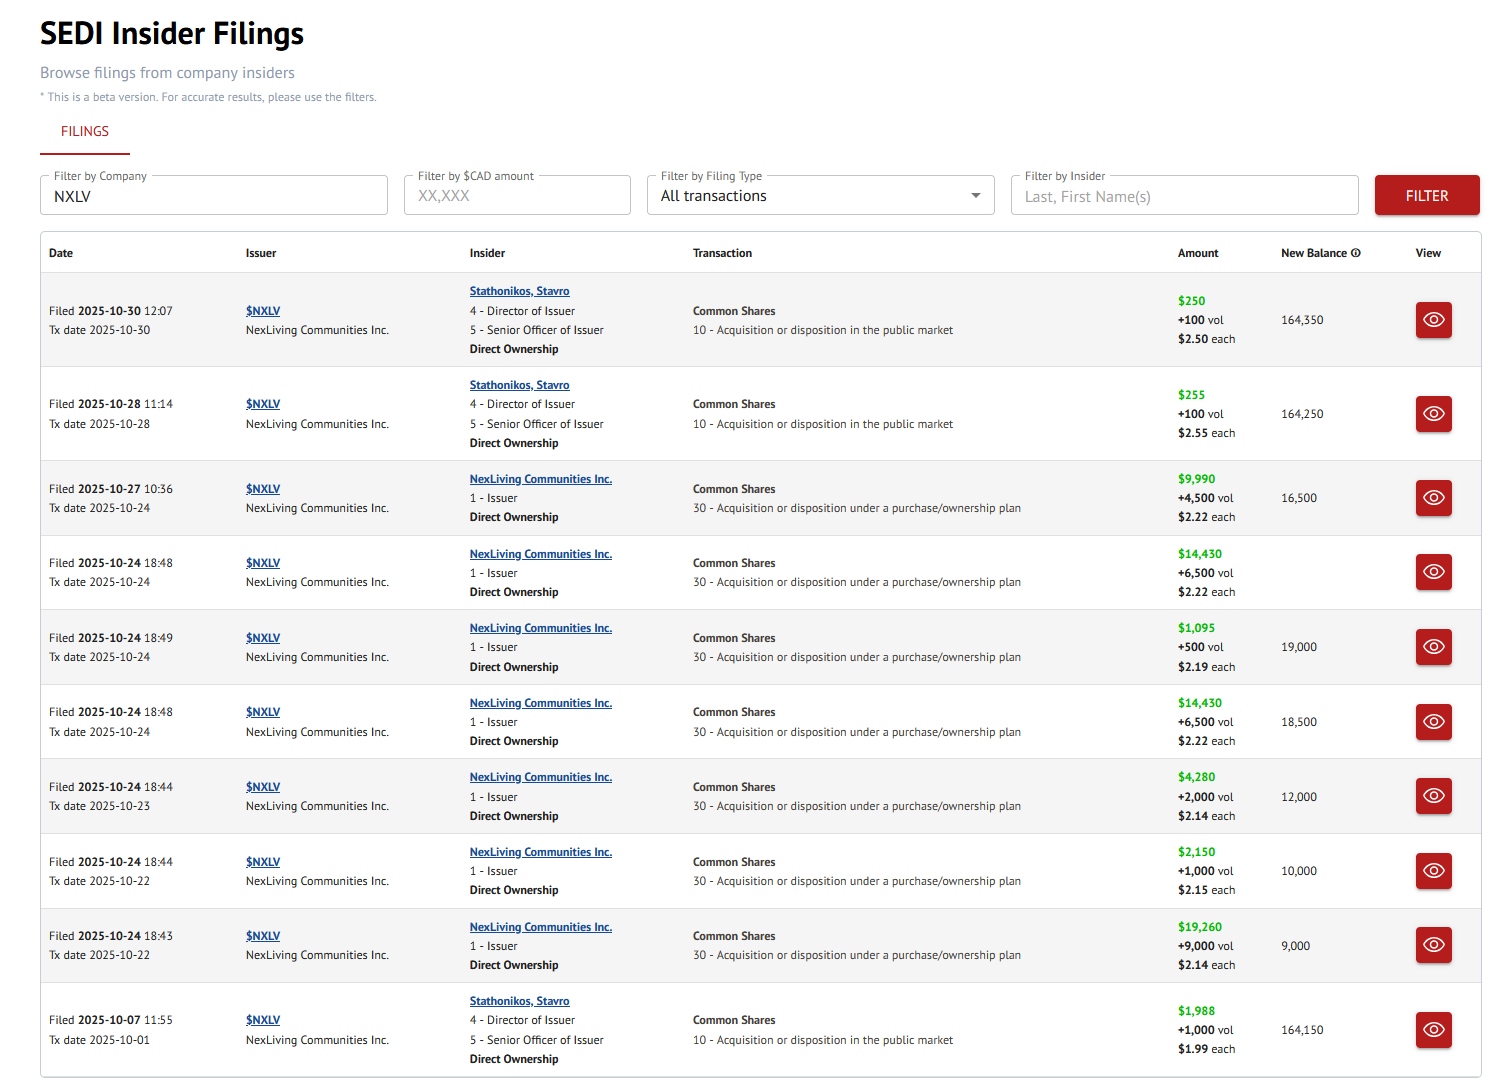Click the New Balance column header

[x=1314, y=253]
